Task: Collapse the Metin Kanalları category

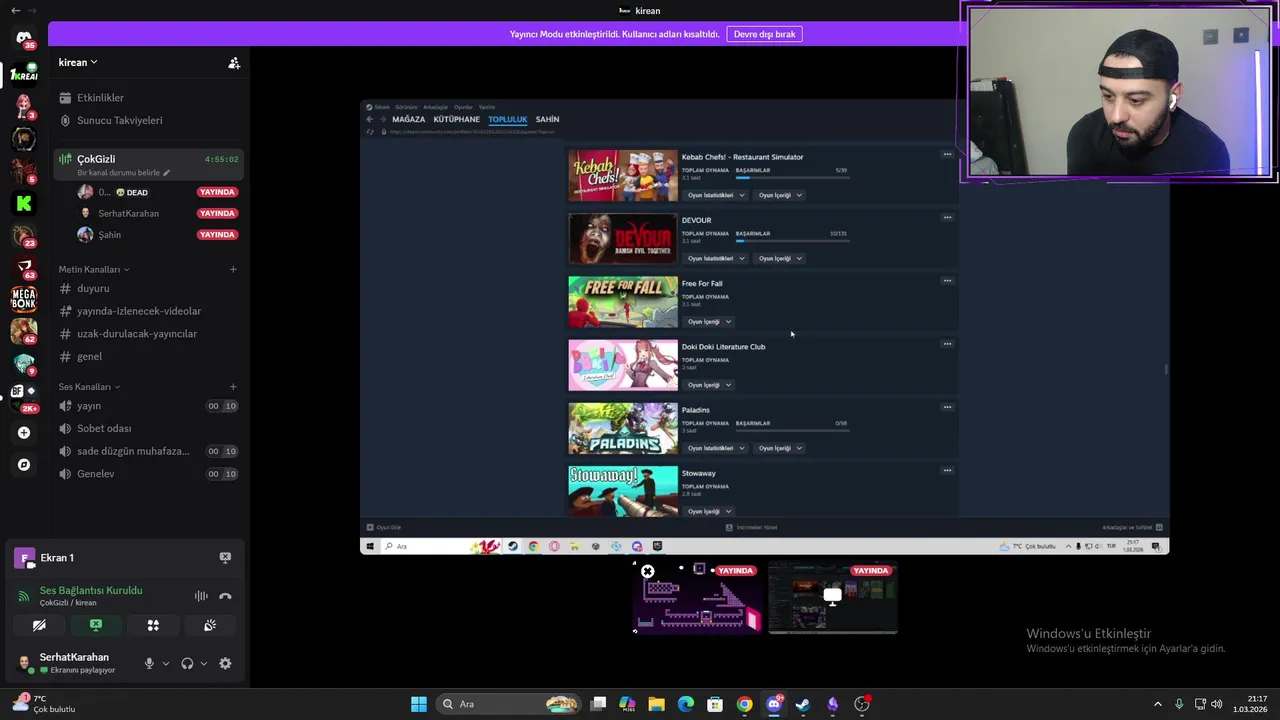Action: point(93,269)
